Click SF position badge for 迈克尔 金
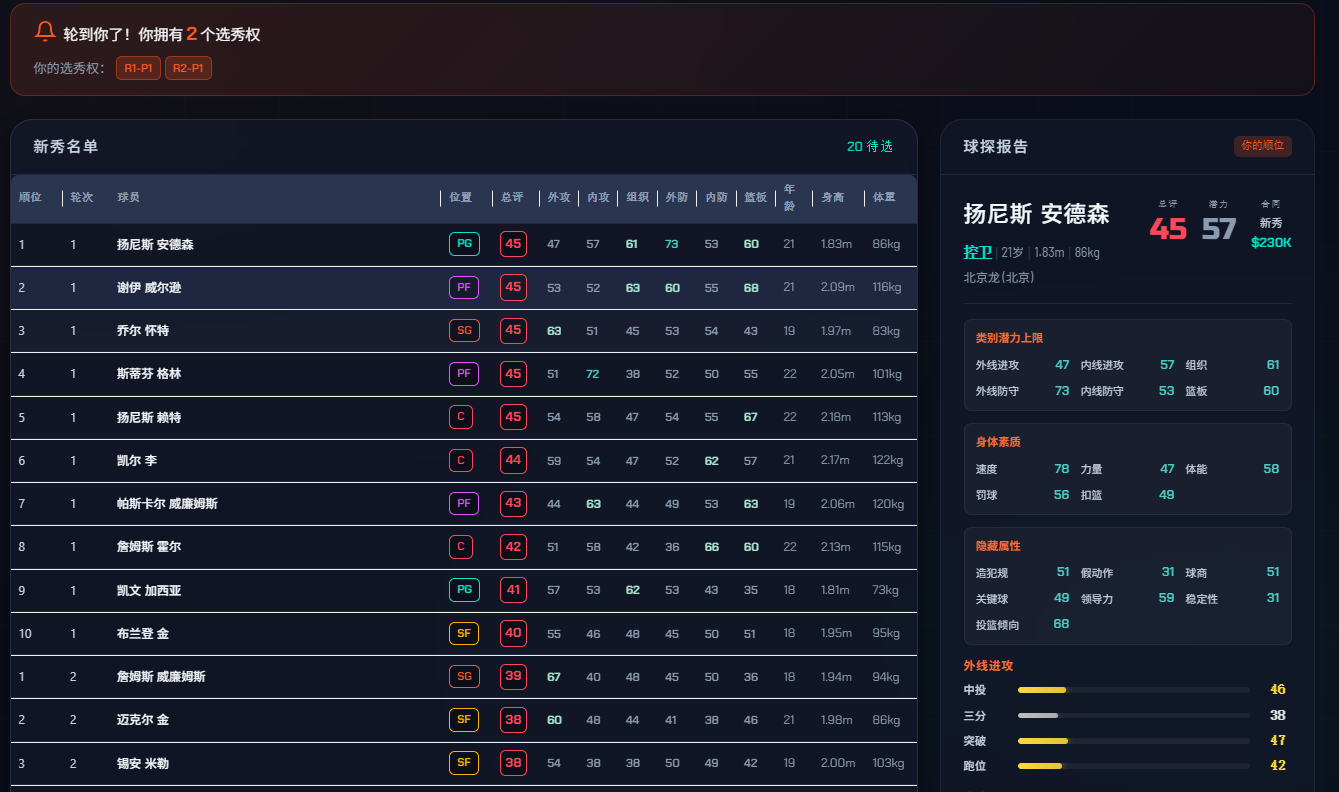This screenshot has height=792, width=1339. click(x=464, y=720)
